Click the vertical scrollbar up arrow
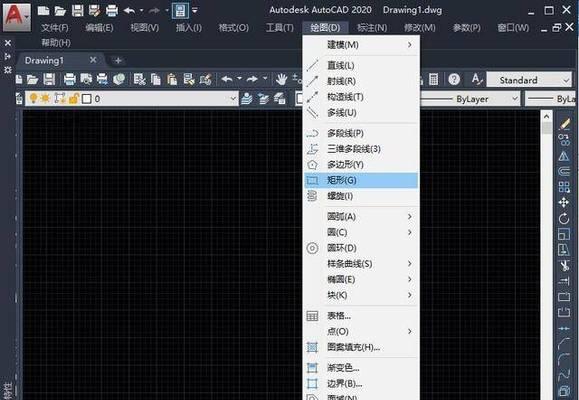Viewport: 579px width, 400px height. point(547,117)
